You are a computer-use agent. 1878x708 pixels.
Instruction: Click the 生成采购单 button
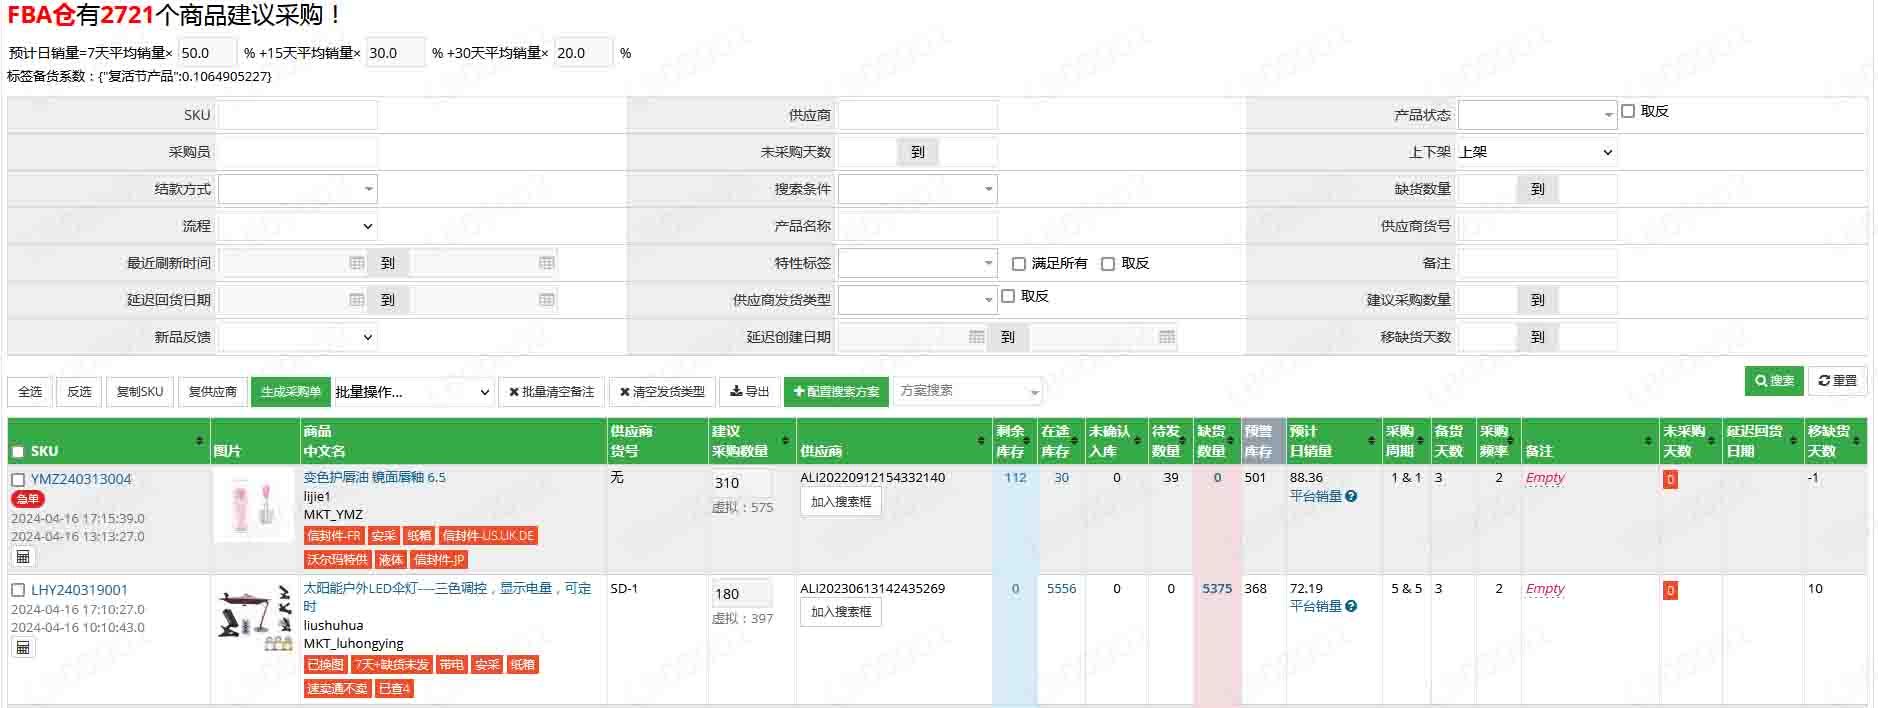[x=290, y=392]
